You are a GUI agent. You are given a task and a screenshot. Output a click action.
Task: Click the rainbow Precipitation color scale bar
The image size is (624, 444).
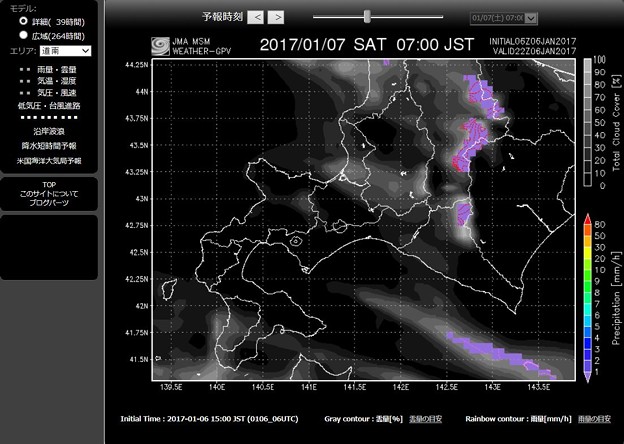(x=588, y=297)
